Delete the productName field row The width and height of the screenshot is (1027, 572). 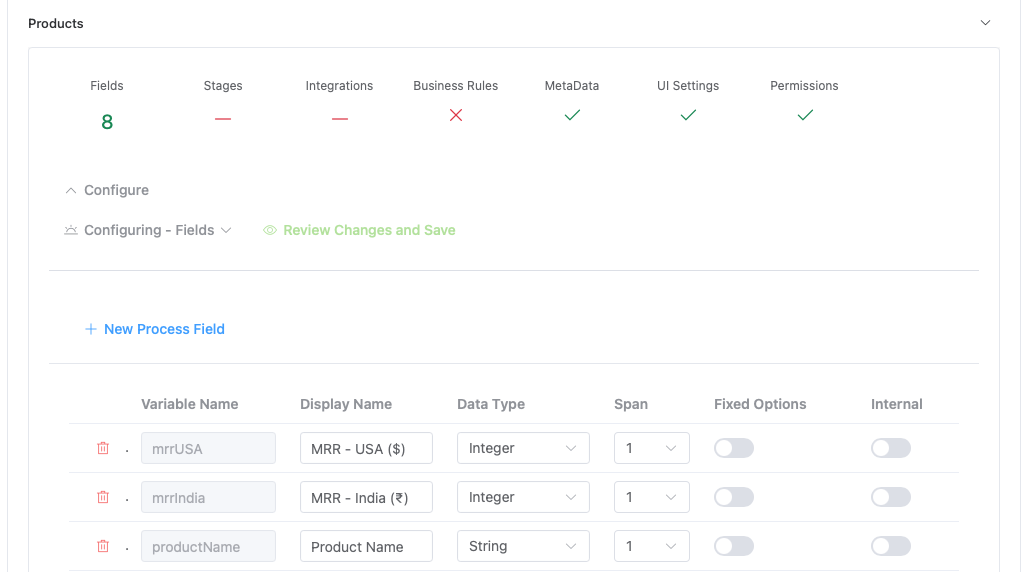tap(103, 546)
